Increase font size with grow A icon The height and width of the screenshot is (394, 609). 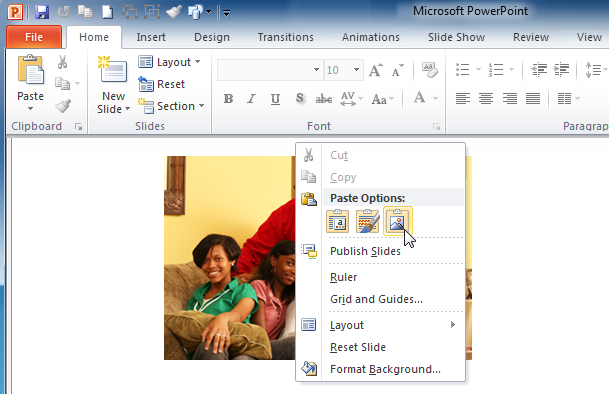pos(376,70)
